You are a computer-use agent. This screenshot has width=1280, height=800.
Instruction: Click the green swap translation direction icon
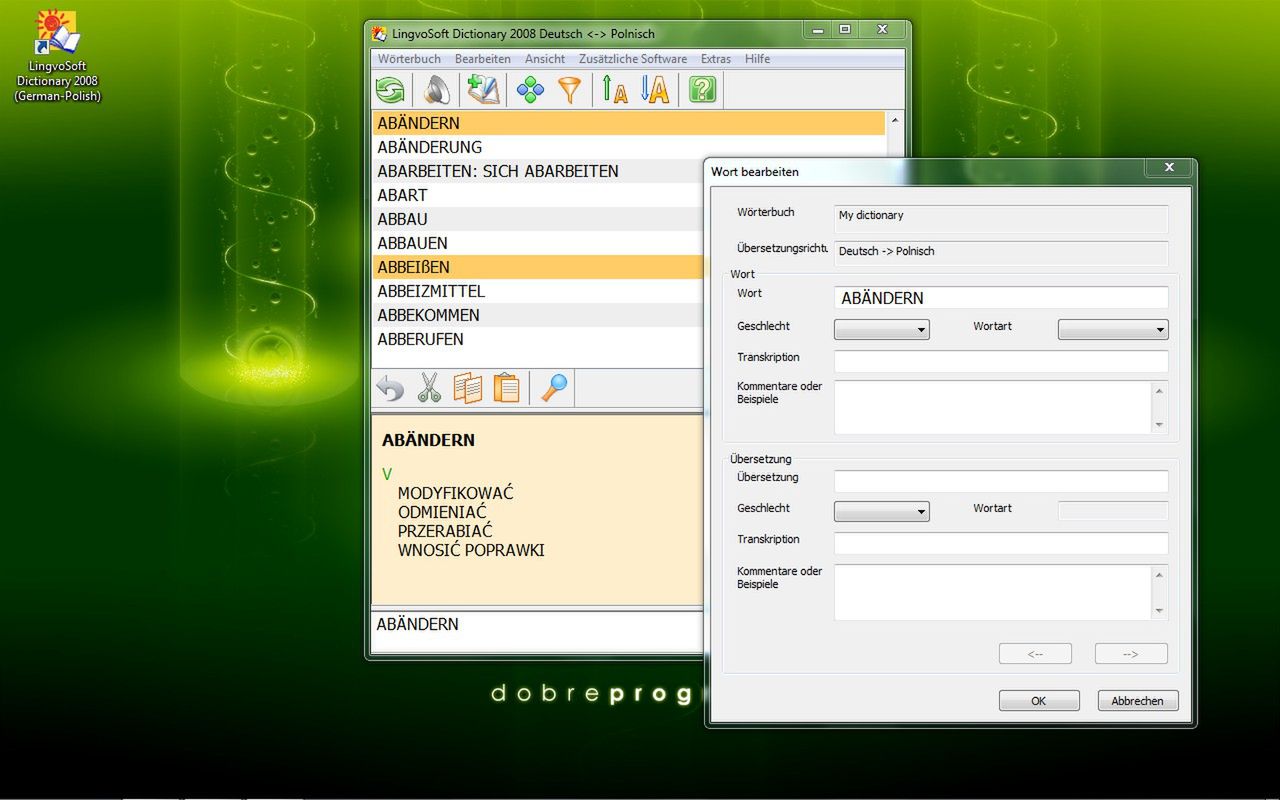click(x=390, y=90)
